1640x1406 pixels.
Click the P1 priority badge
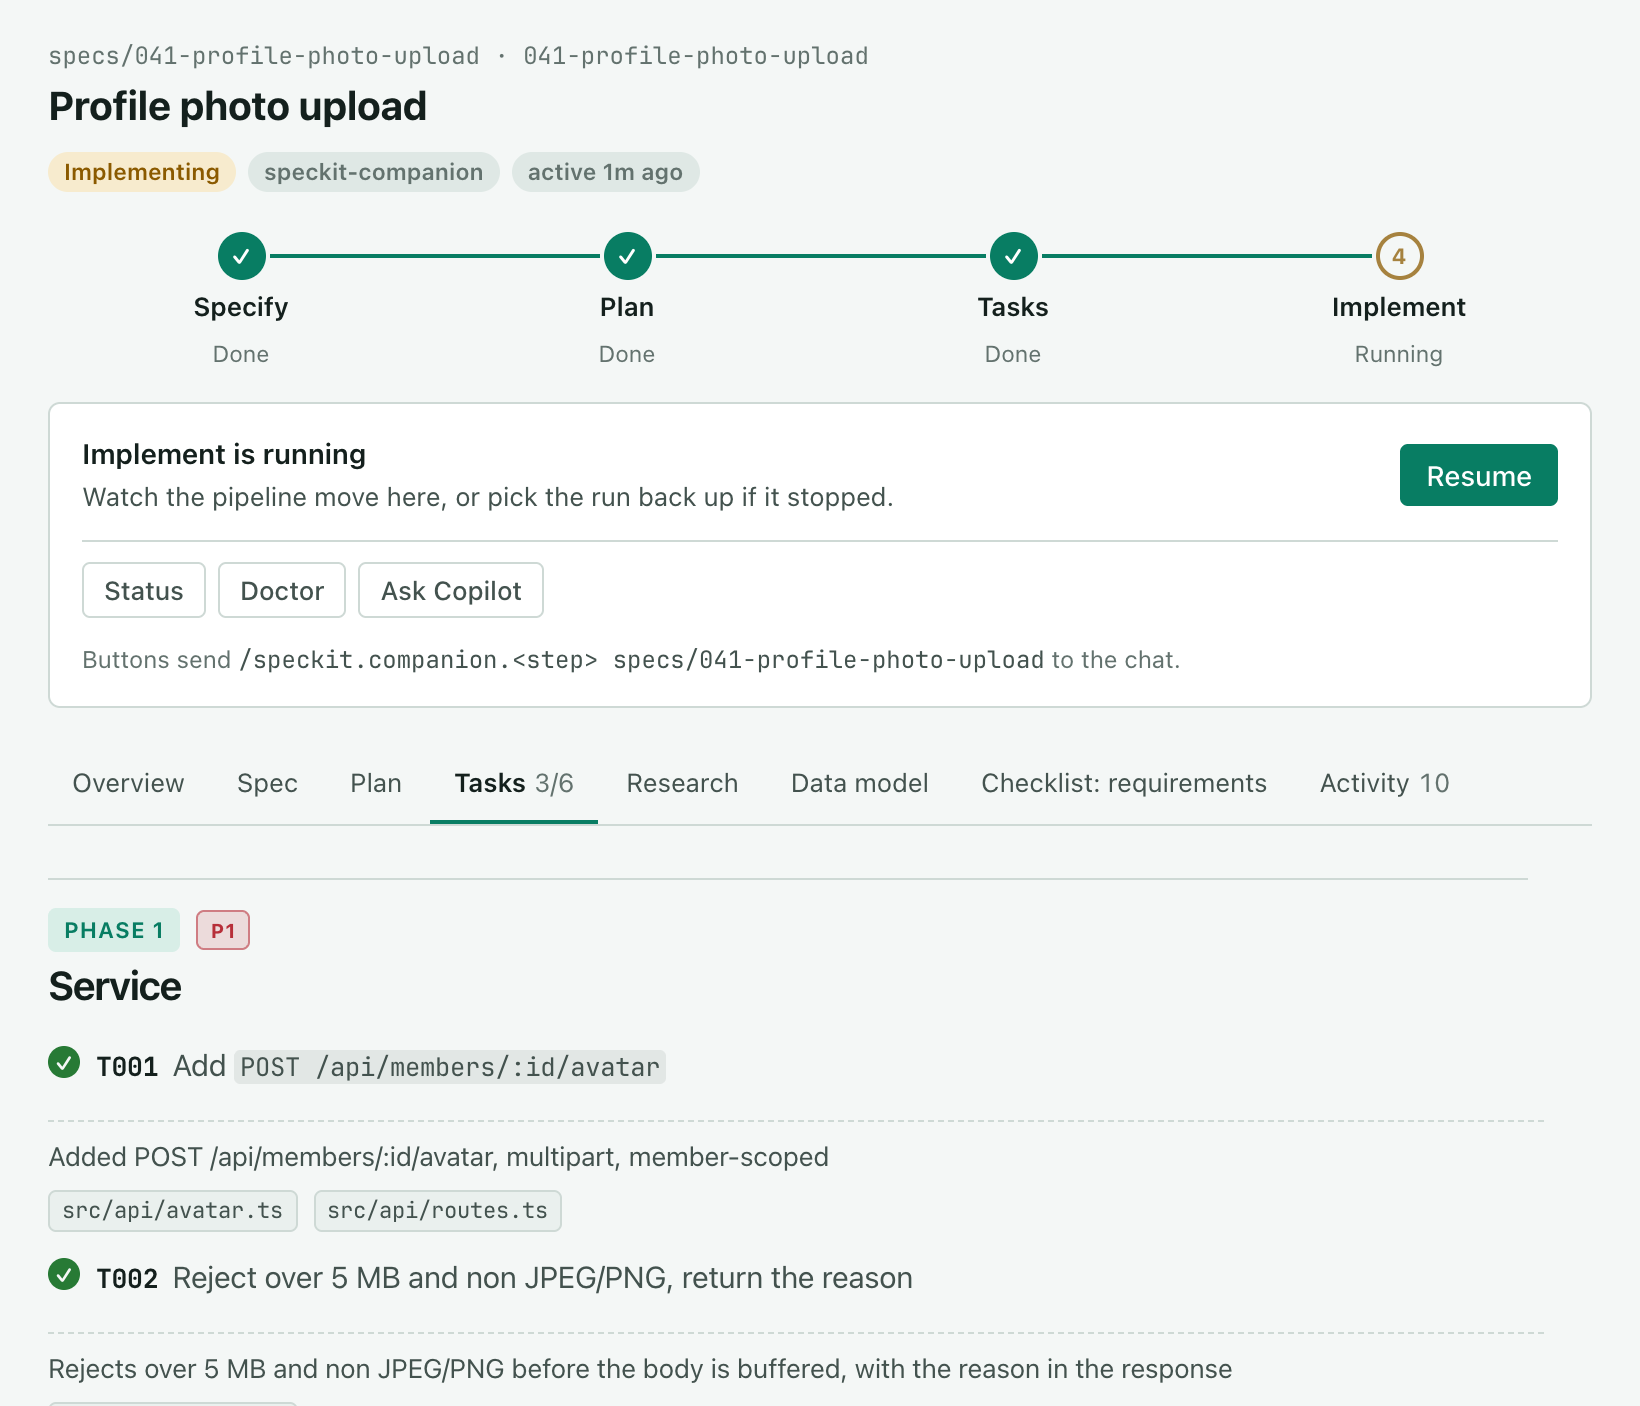pos(223,931)
